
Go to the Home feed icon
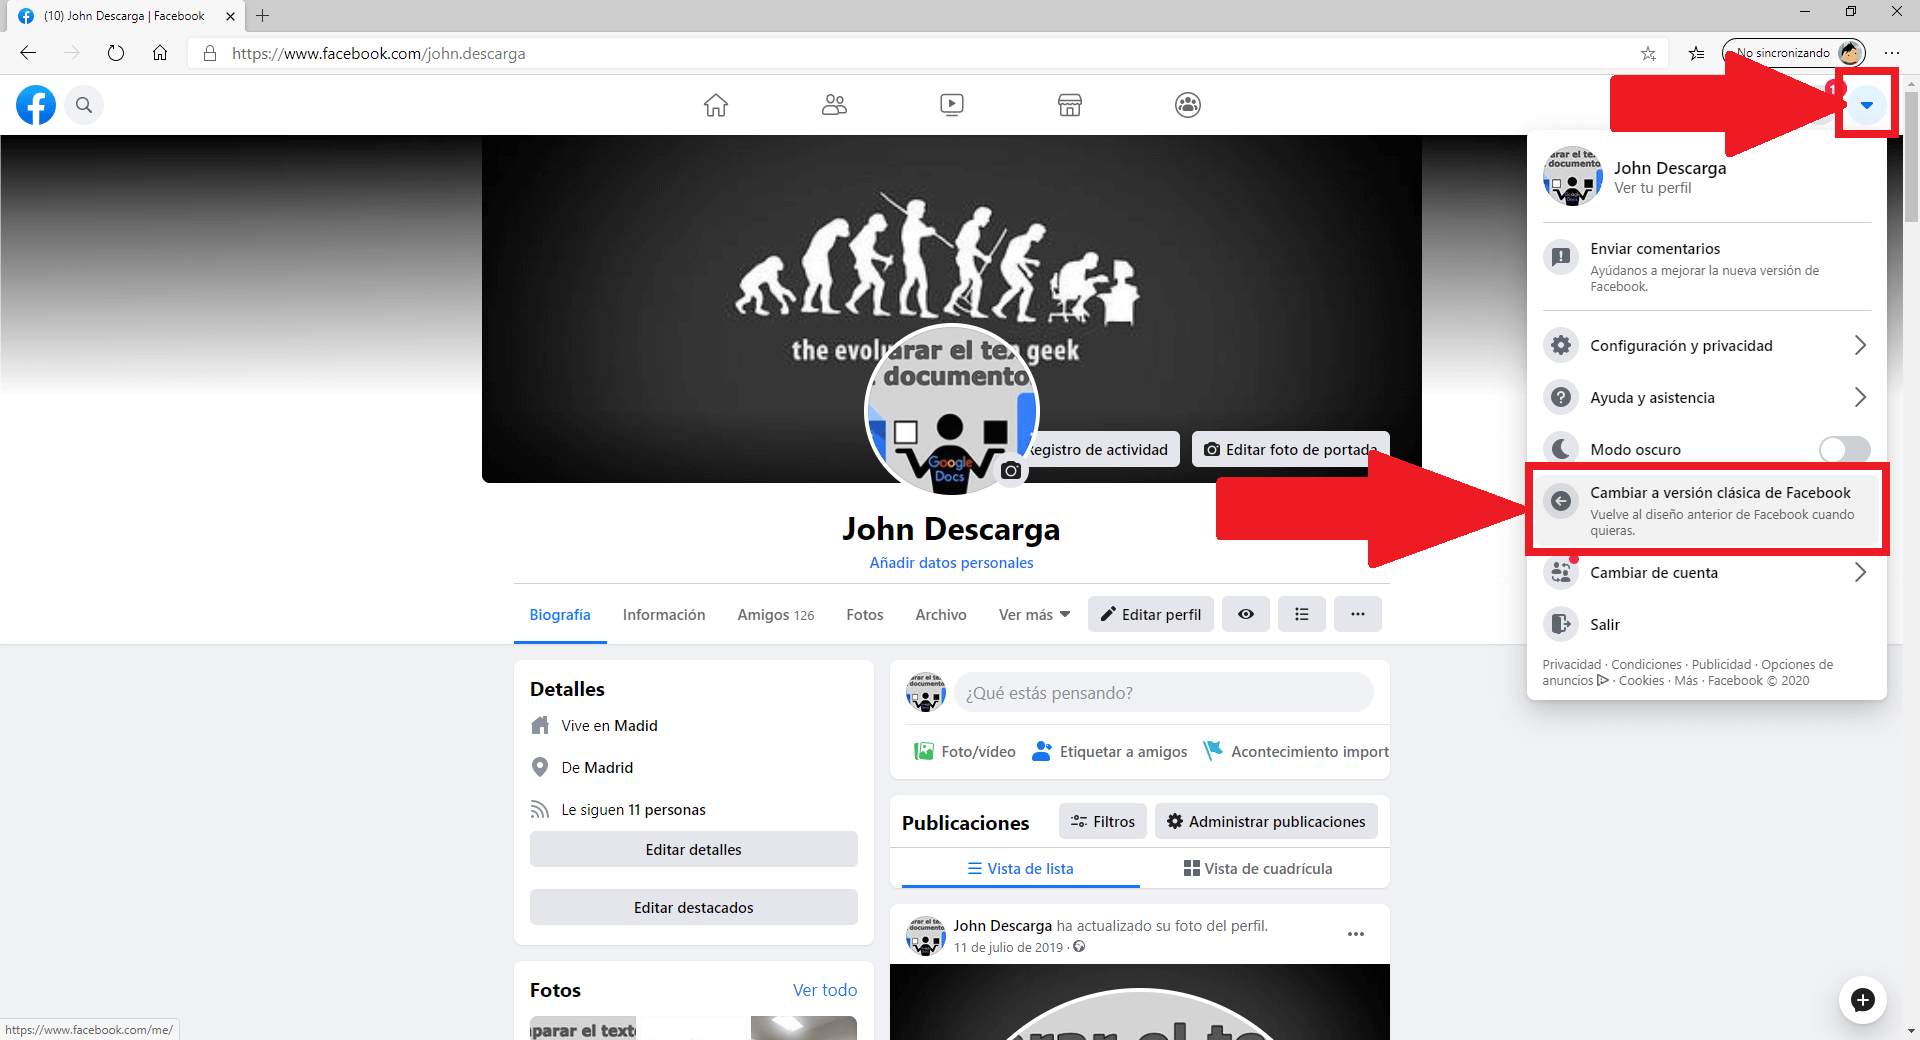[x=716, y=105]
